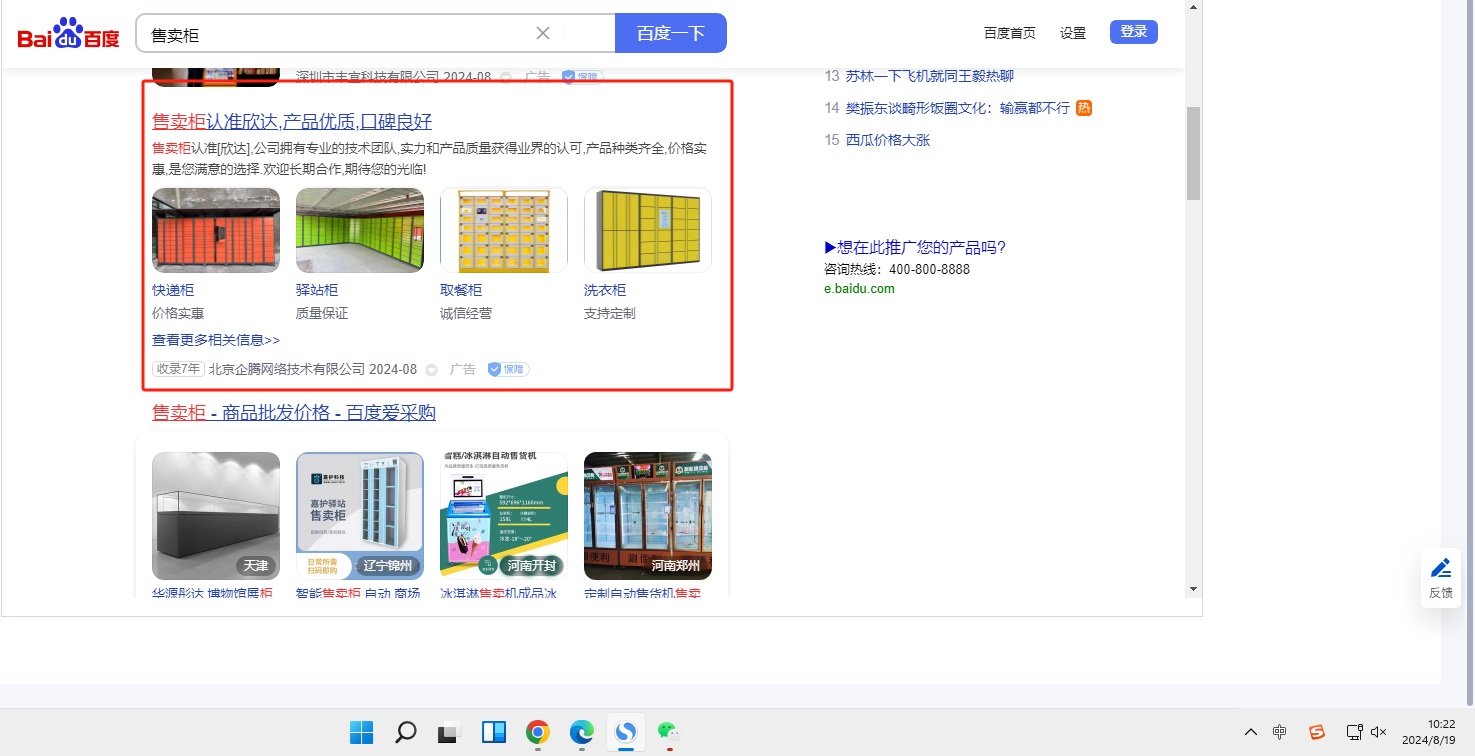This screenshot has height=756, width=1475.
Task: Open WeChat from the taskbar
Action: (669, 732)
